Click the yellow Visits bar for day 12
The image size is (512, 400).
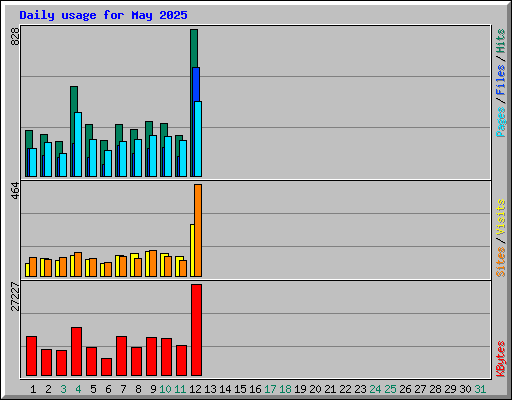coord(192,250)
